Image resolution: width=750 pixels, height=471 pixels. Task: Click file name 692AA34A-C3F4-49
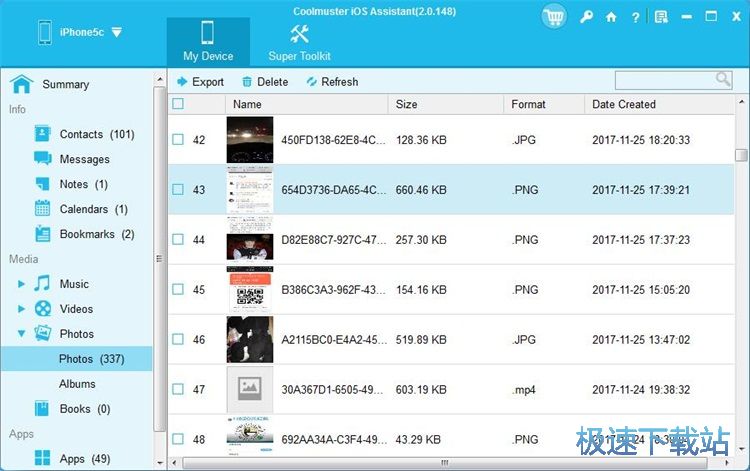tap(333, 439)
